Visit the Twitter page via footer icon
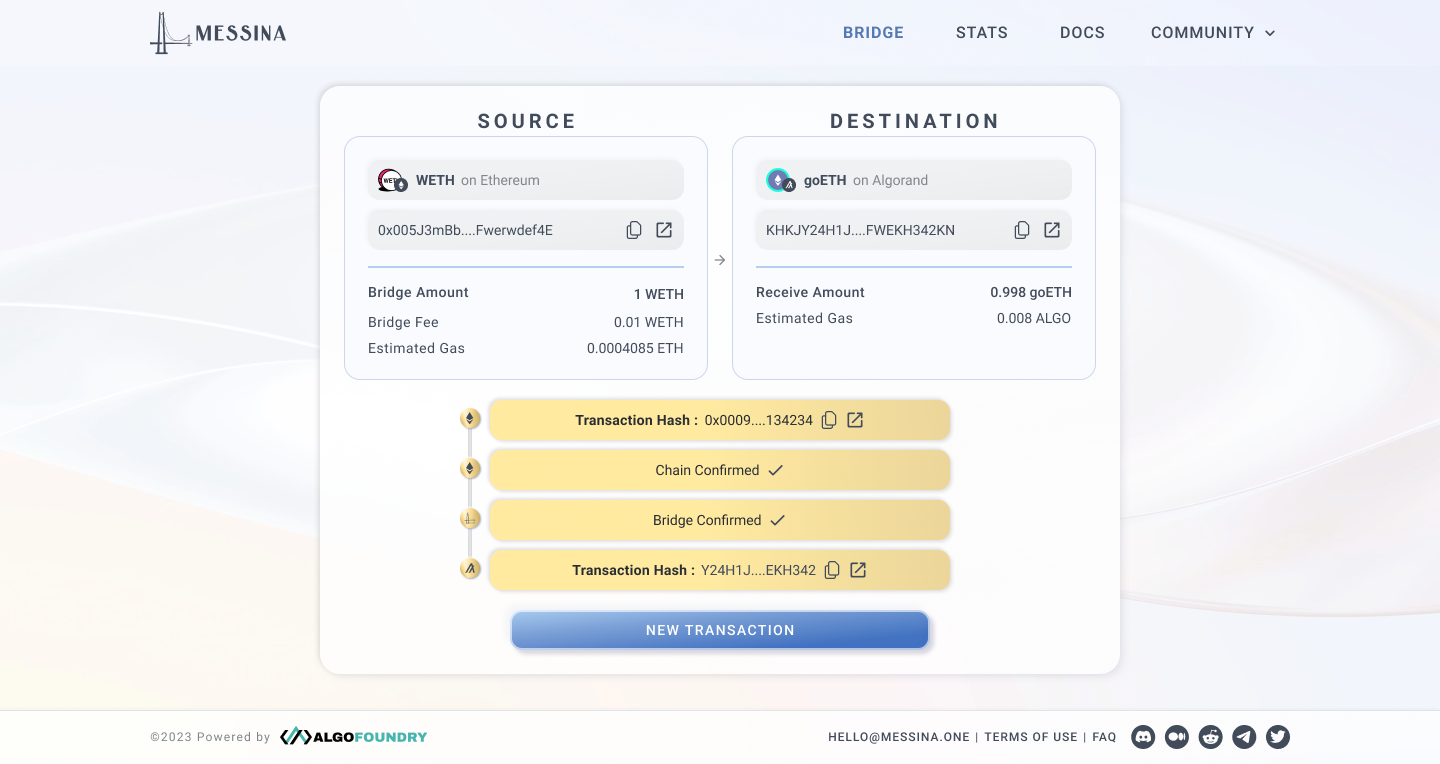The image size is (1440, 764). click(x=1278, y=737)
